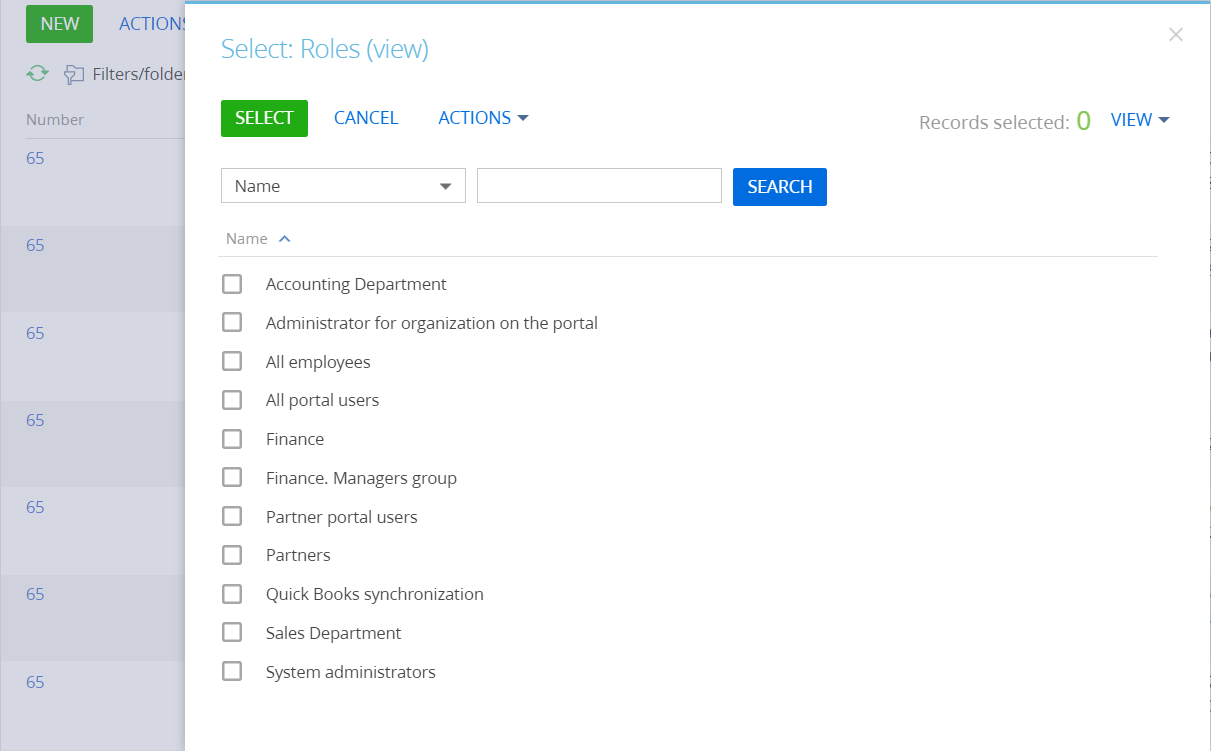Tick the Partners role checkbox

point(232,555)
